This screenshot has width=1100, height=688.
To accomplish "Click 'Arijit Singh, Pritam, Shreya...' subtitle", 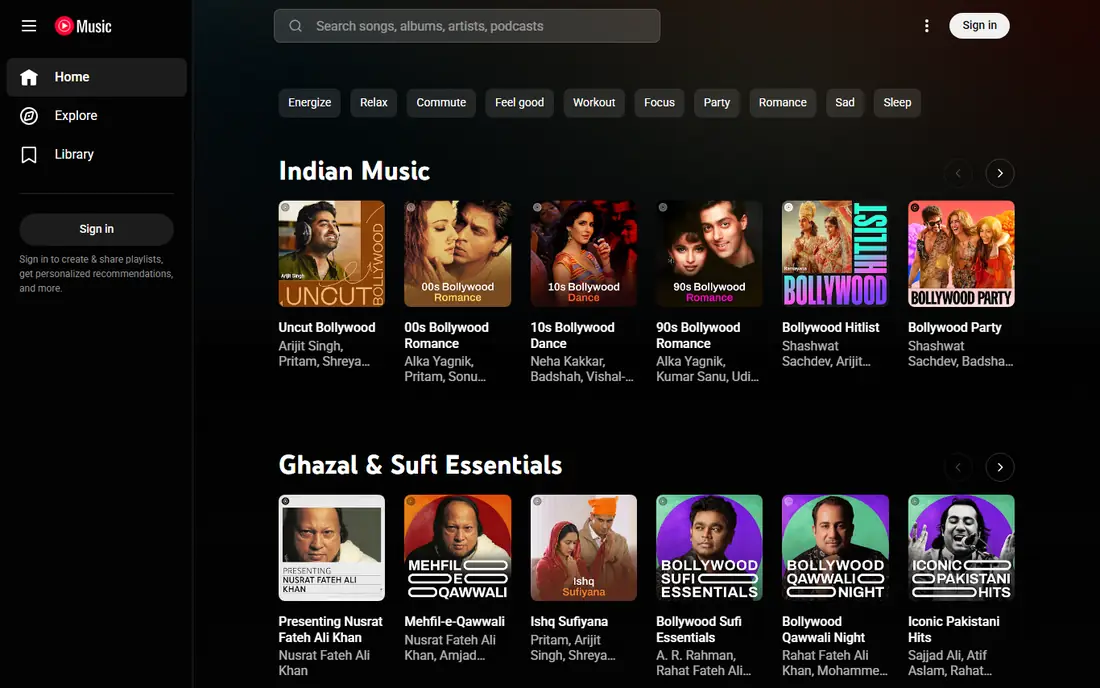I will click(324, 353).
